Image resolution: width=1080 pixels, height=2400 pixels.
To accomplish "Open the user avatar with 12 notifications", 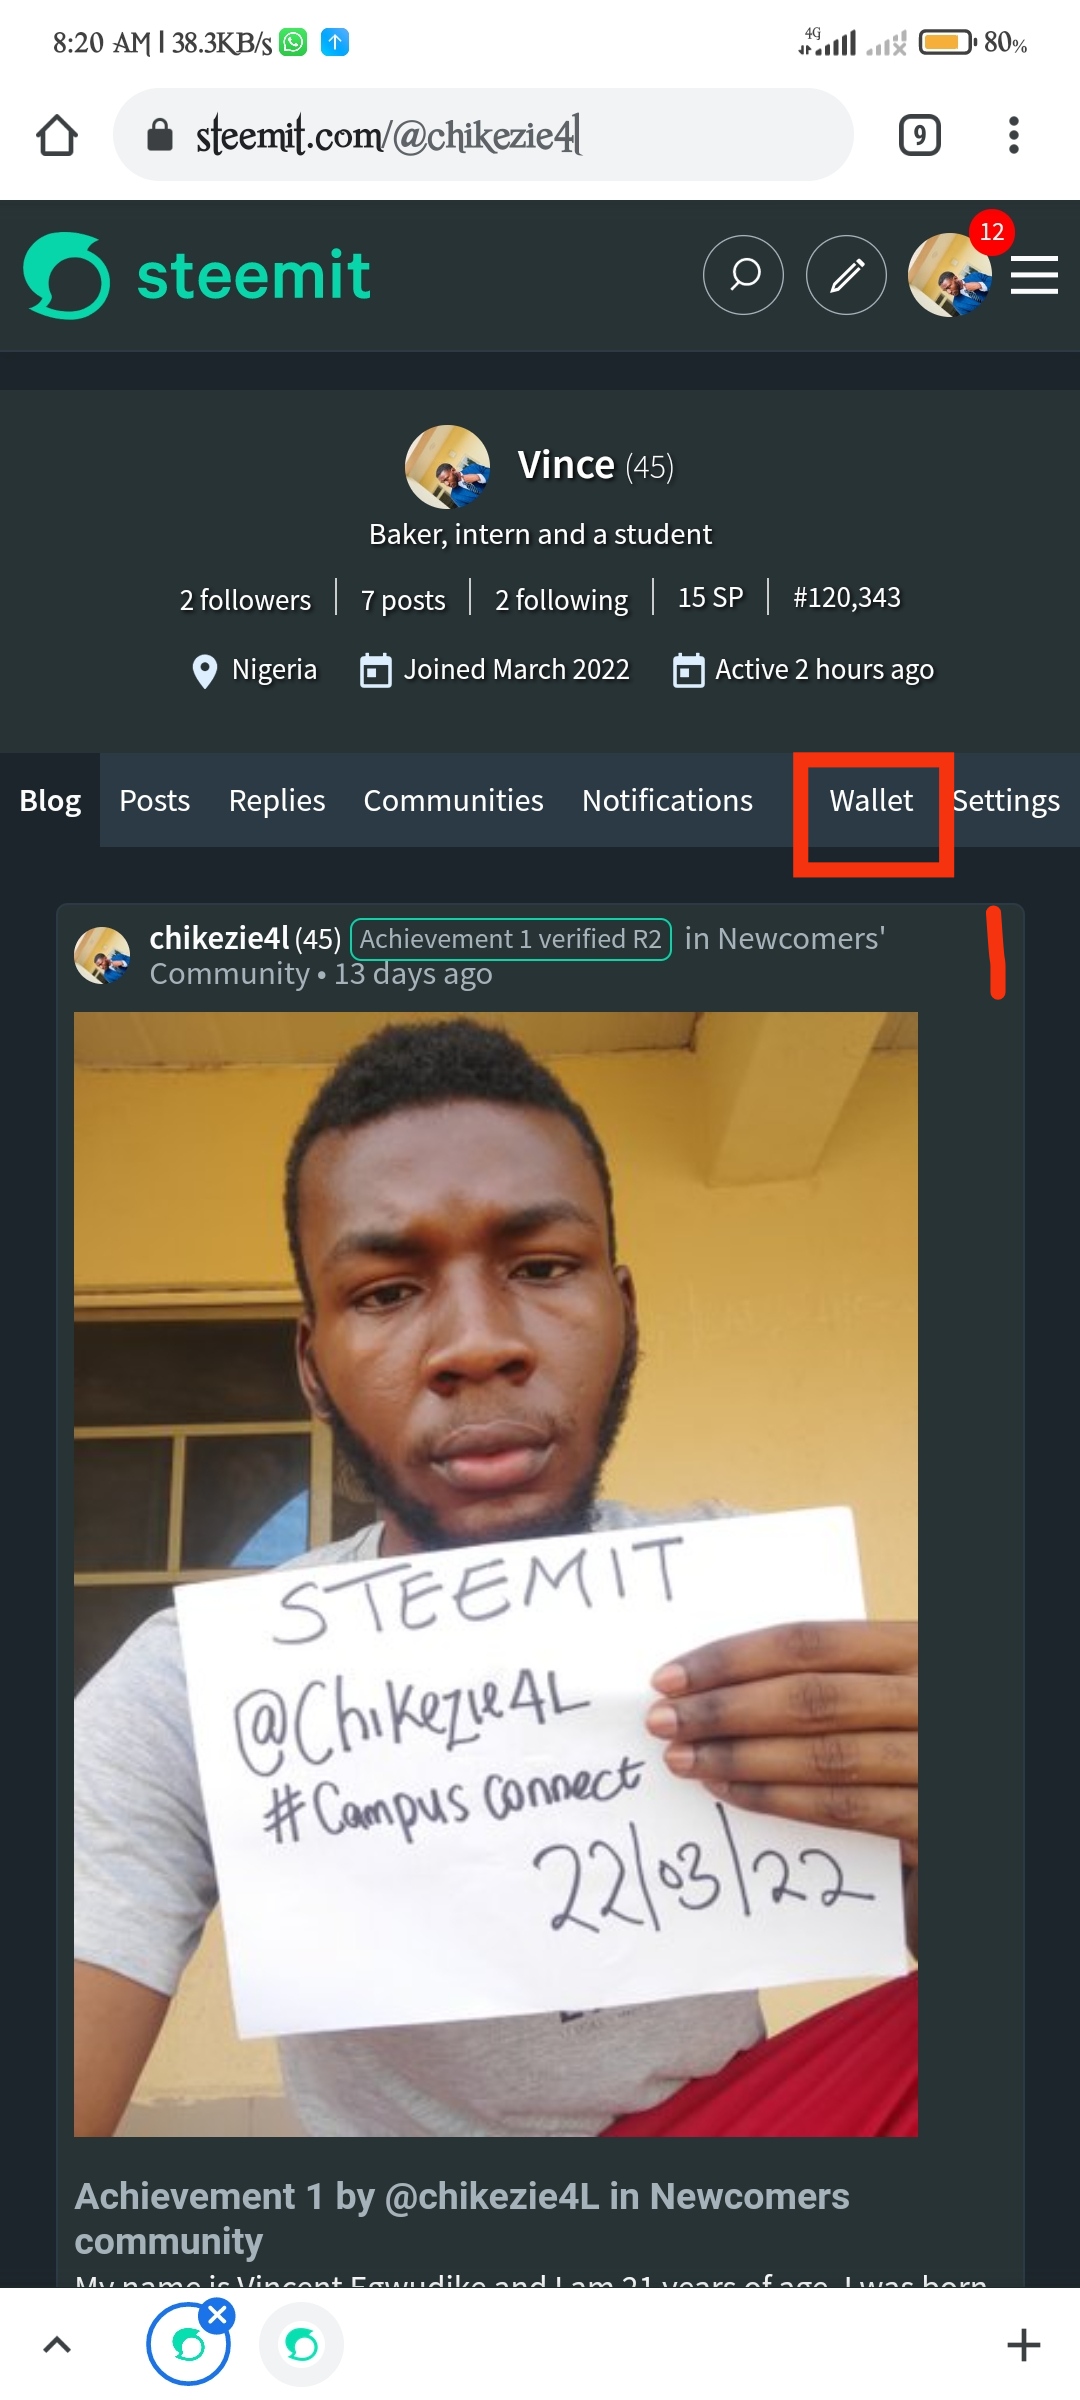I will (949, 275).
